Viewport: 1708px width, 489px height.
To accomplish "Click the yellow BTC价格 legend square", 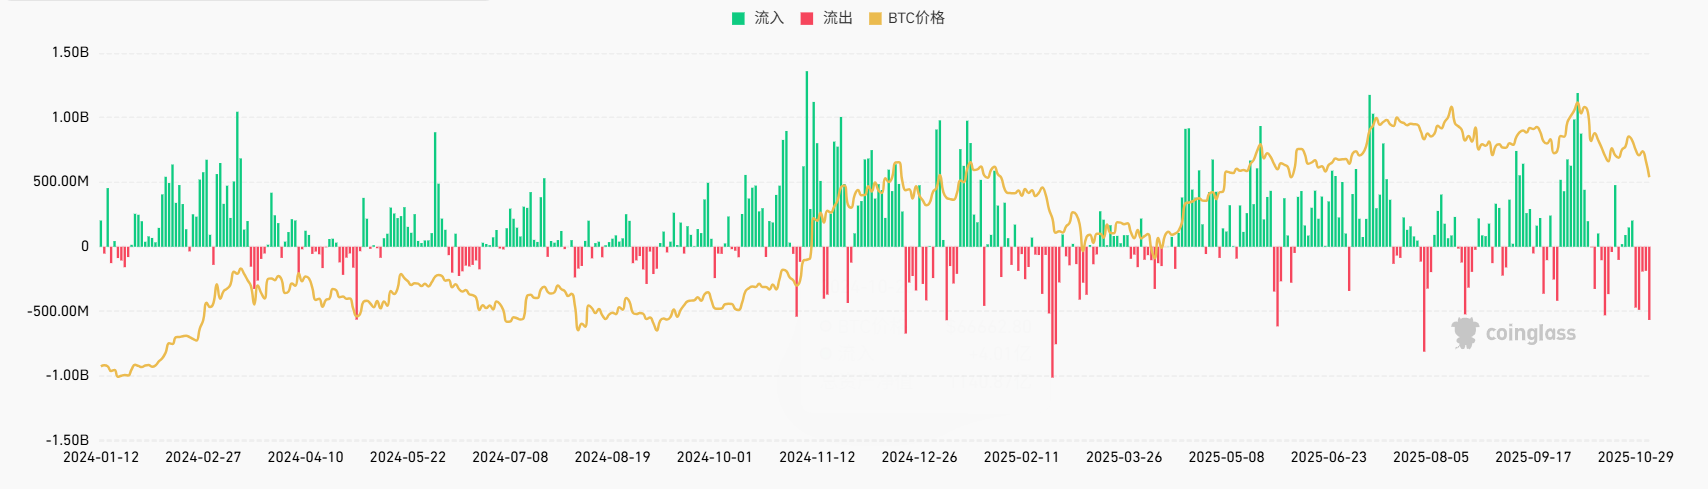I will pos(875,18).
